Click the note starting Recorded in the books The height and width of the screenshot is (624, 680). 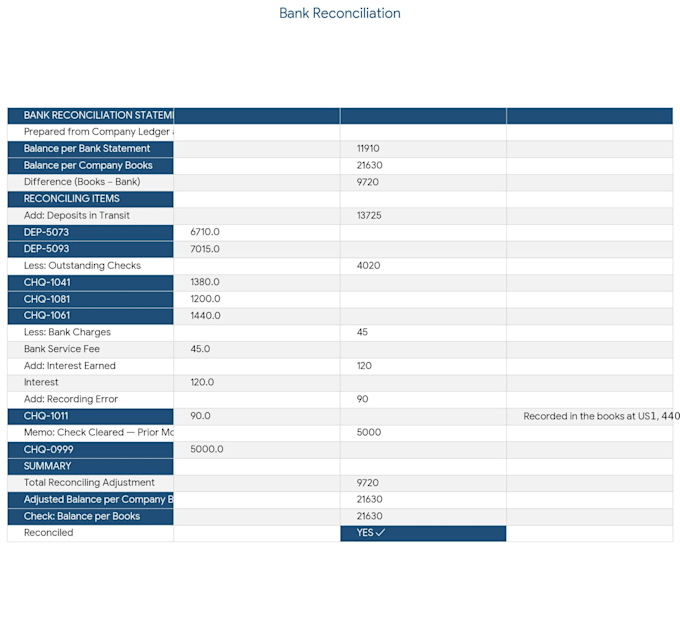[601, 416]
